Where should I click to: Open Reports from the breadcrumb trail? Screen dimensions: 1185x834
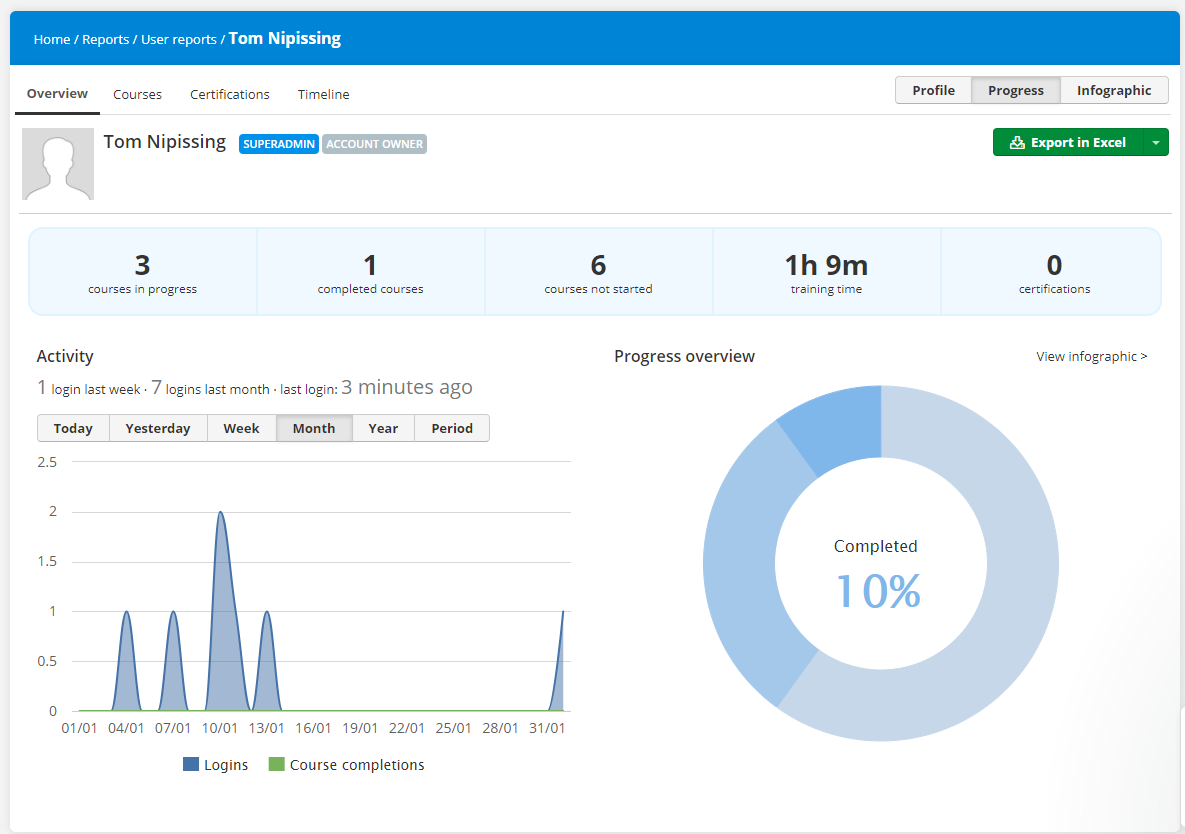point(105,39)
